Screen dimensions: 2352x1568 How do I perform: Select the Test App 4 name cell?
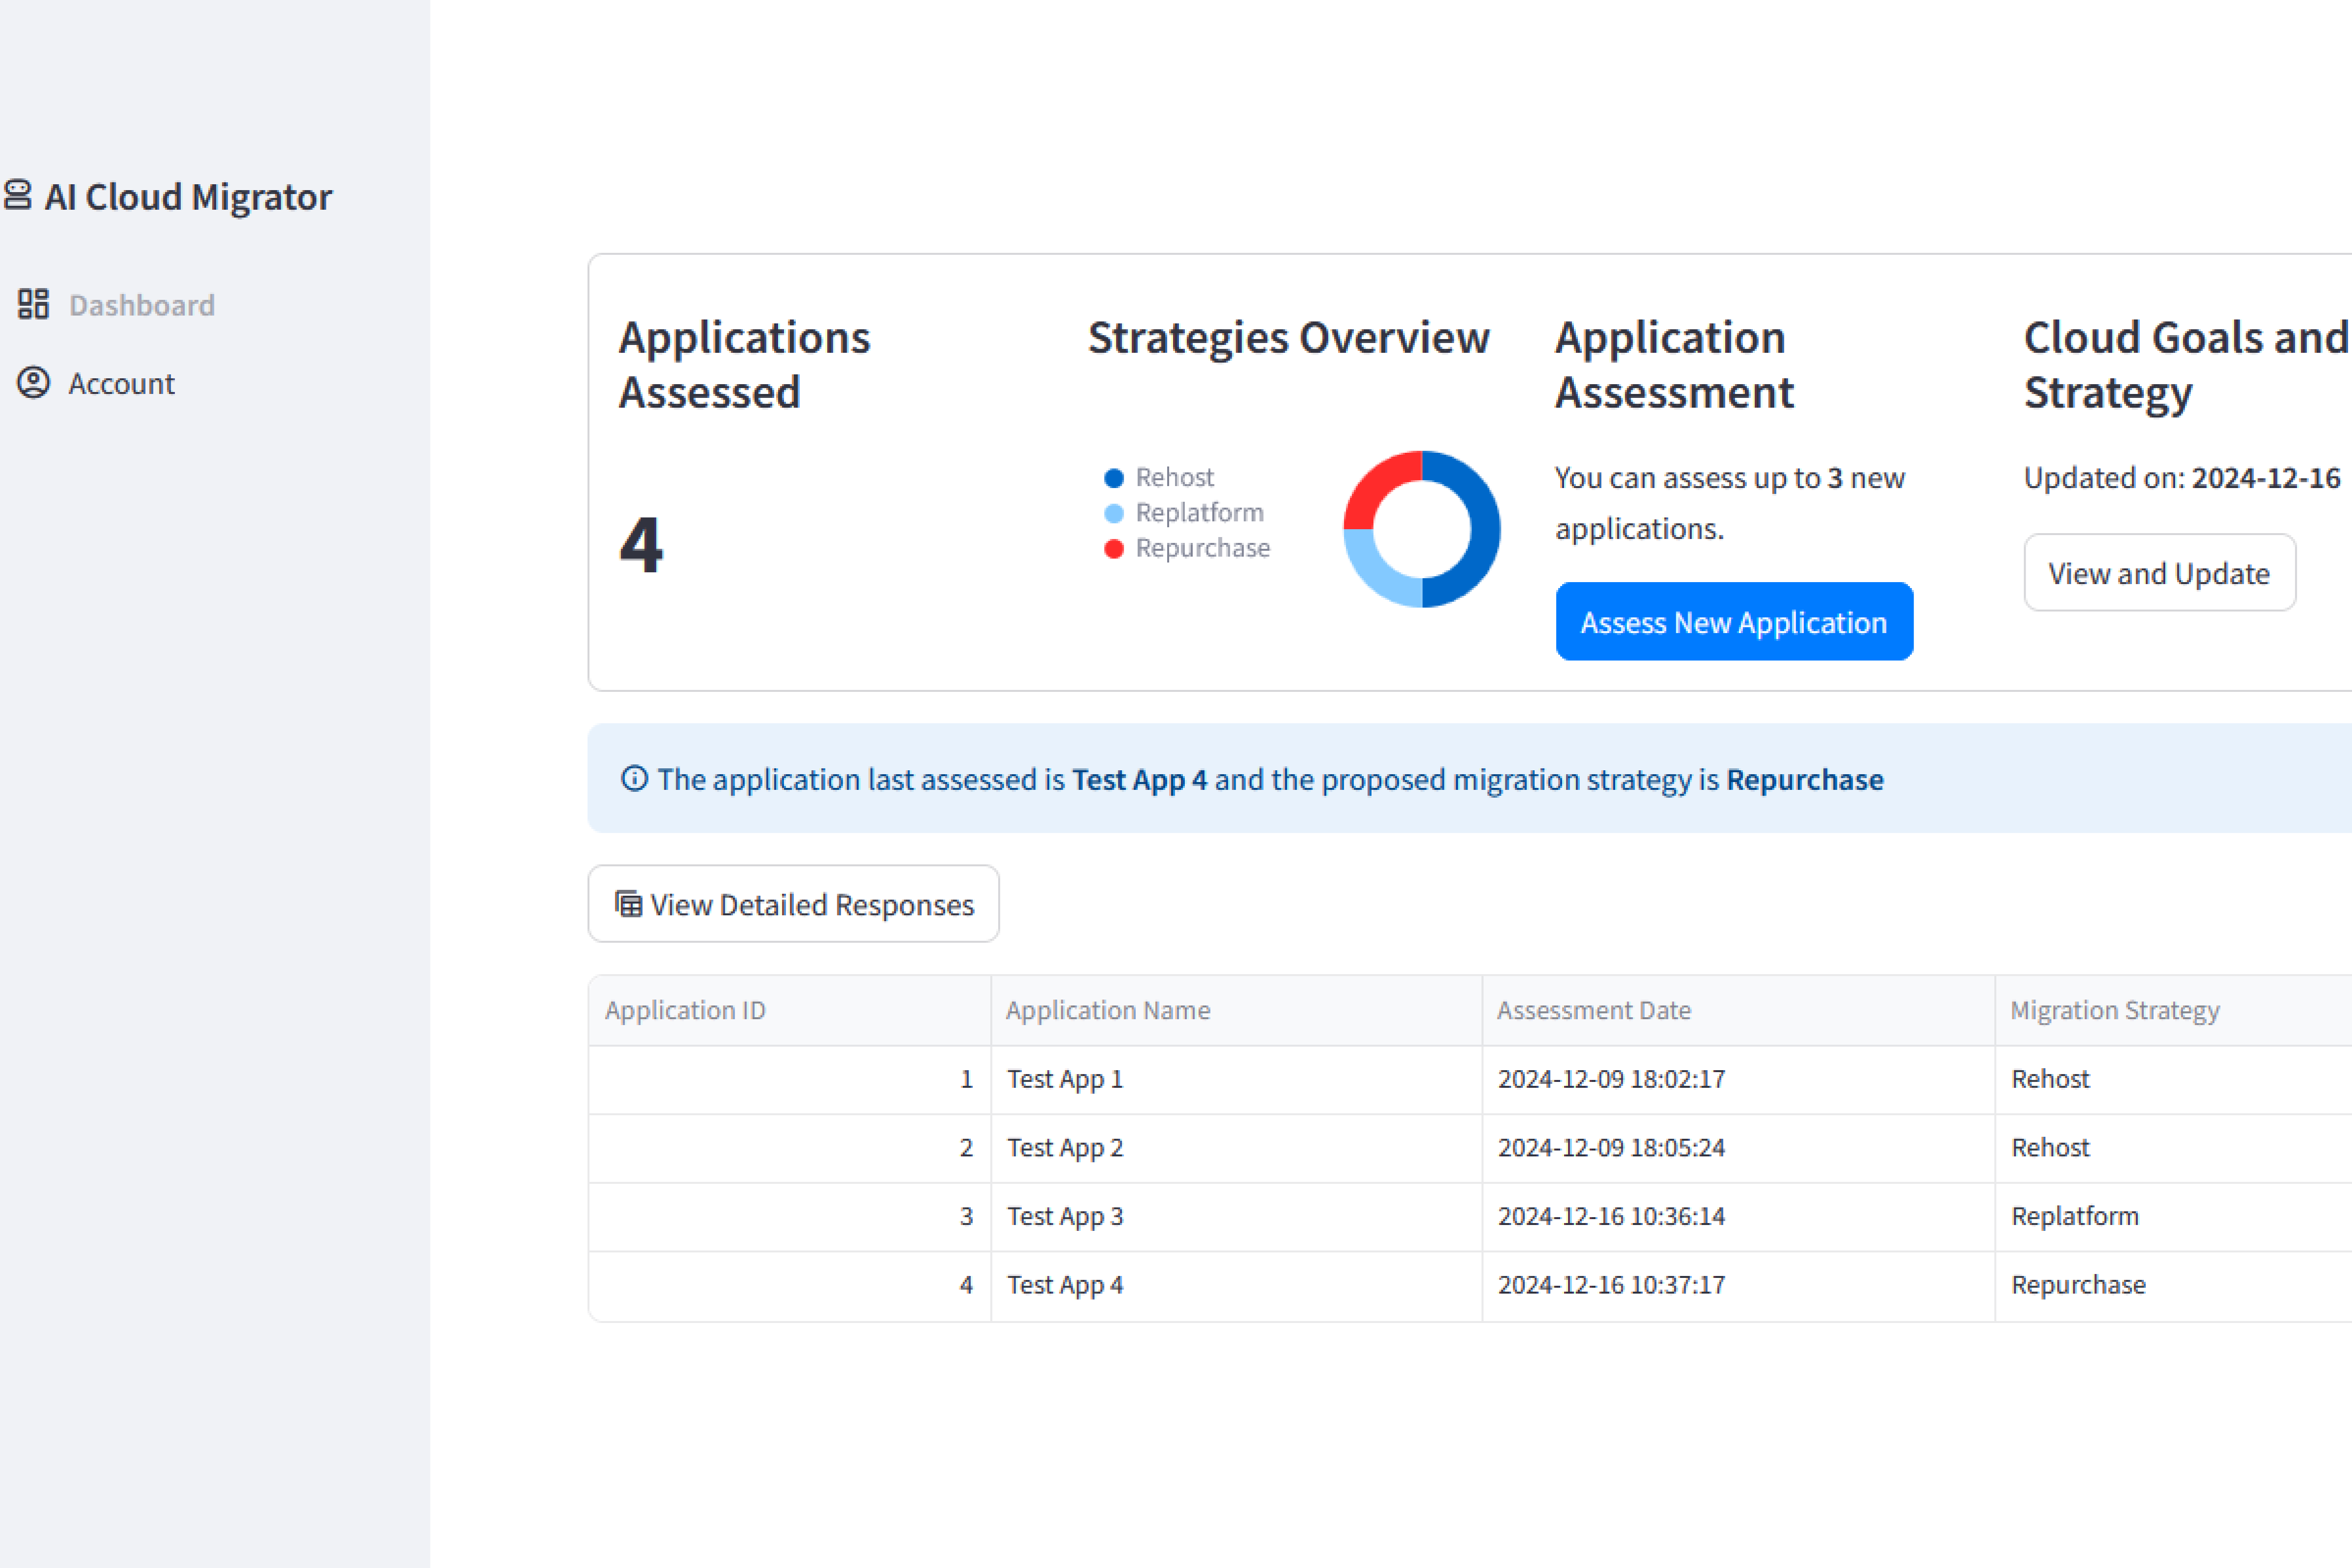pos(1237,1285)
